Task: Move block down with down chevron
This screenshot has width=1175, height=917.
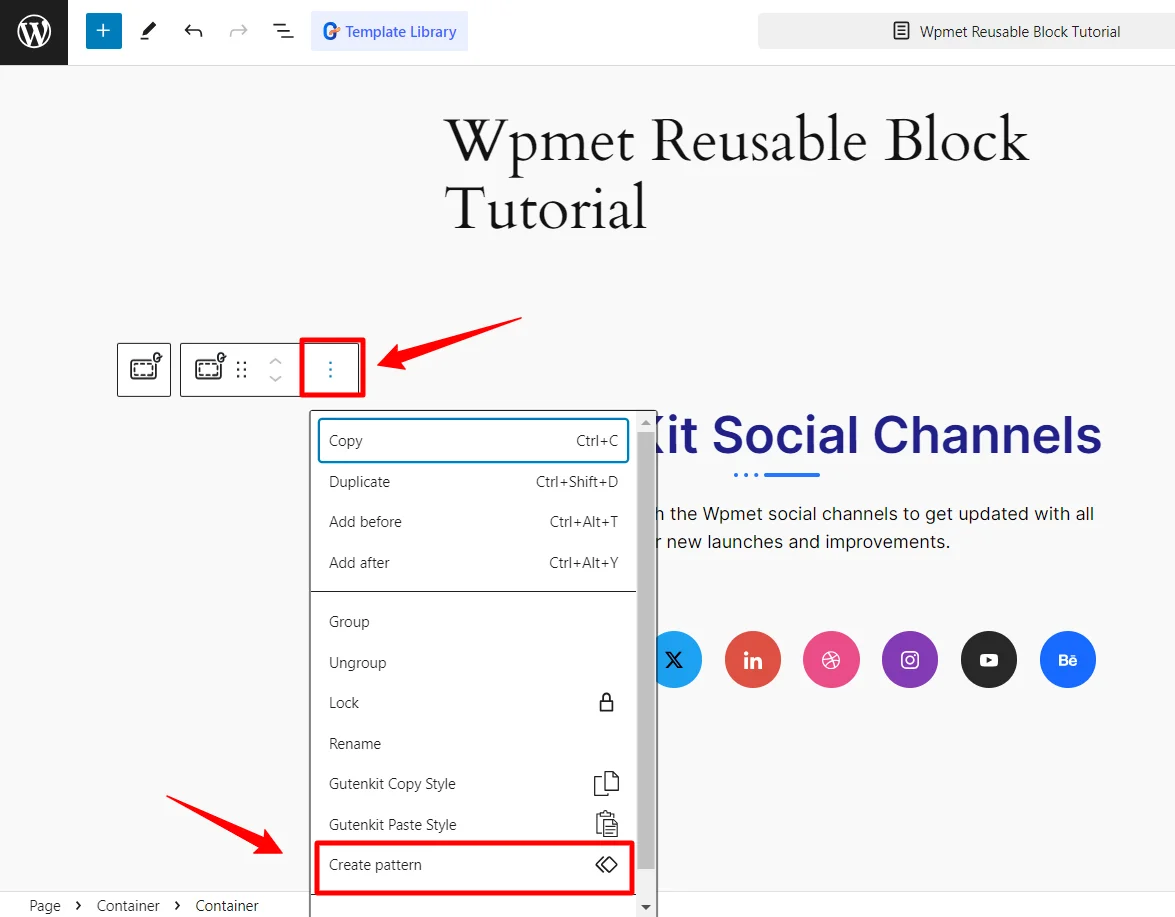Action: 275,379
